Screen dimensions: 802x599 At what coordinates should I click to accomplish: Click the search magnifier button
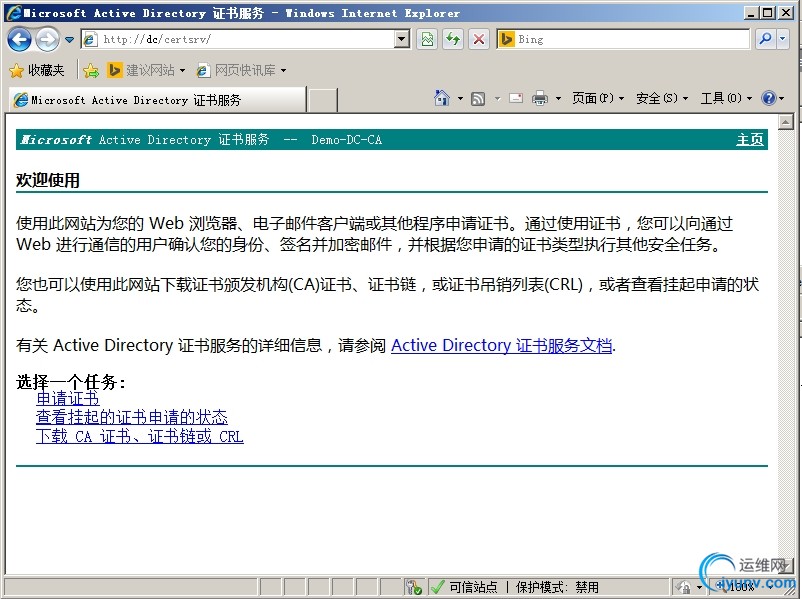coord(765,39)
